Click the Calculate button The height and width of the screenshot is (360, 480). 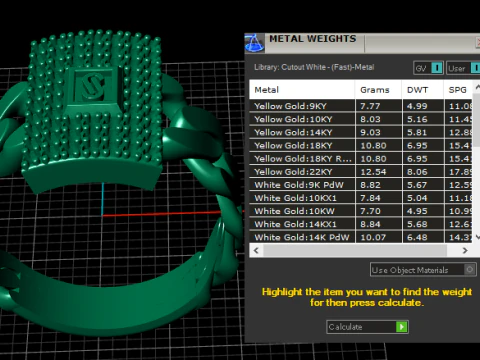coord(367,327)
